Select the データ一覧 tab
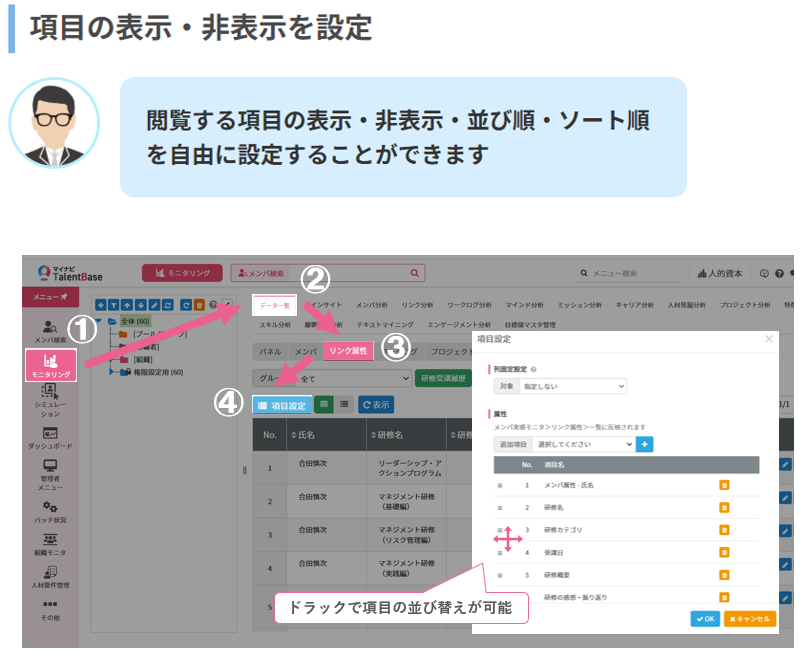The width and height of the screenshot is (803, 657). tap(274, 305)
